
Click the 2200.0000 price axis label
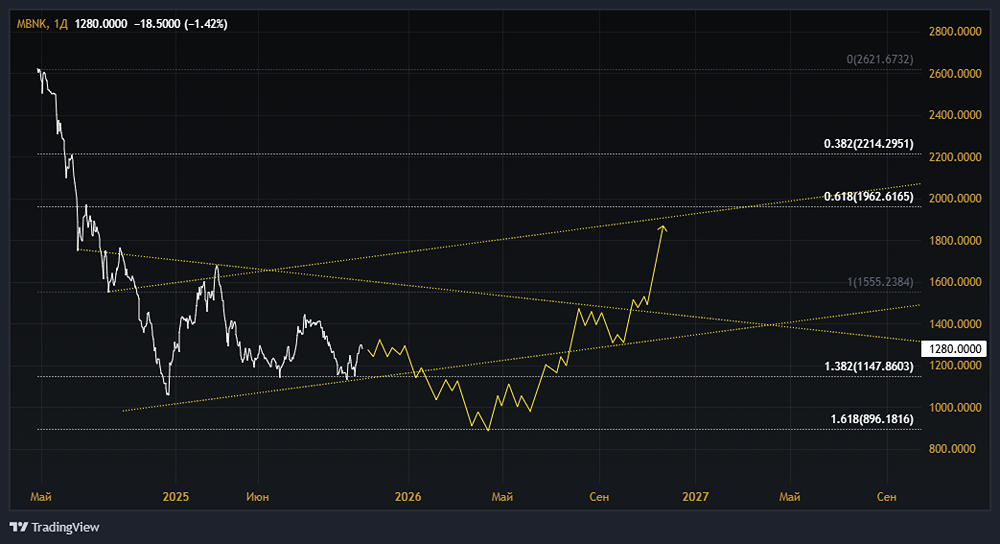pos(955,157)
